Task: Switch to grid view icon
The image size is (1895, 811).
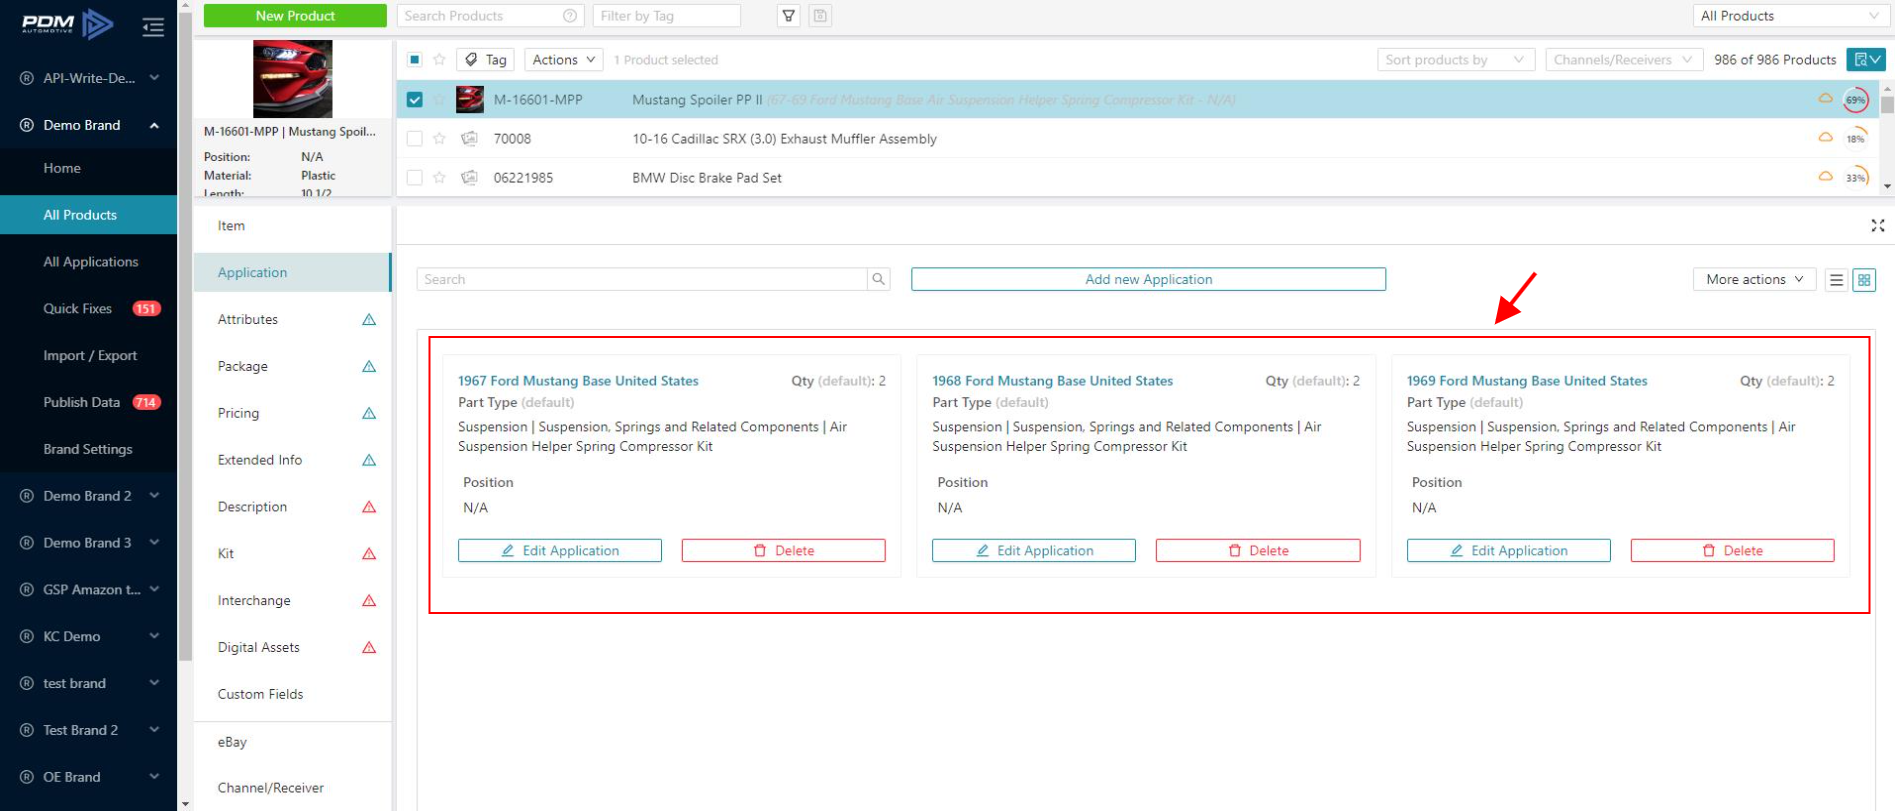Action: [x=1864, y=280]
